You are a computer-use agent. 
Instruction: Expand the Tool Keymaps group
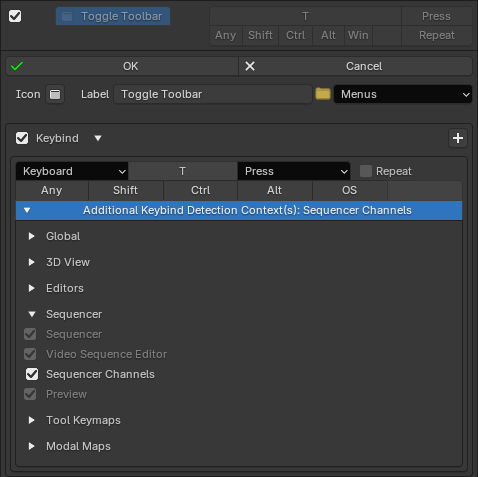click(x=32, y=420)
